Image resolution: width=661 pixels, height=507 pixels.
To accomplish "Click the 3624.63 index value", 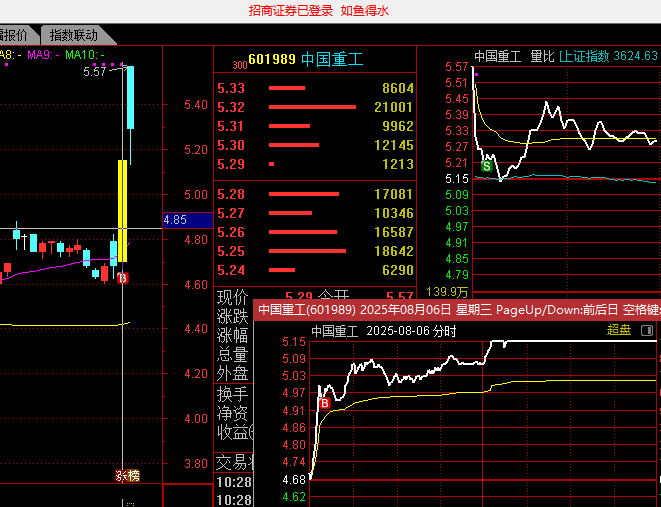I will tap(635, 56).
